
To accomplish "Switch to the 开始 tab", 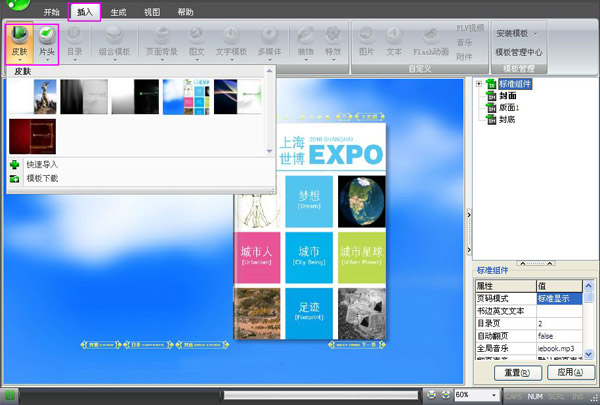I will point(51,12).
